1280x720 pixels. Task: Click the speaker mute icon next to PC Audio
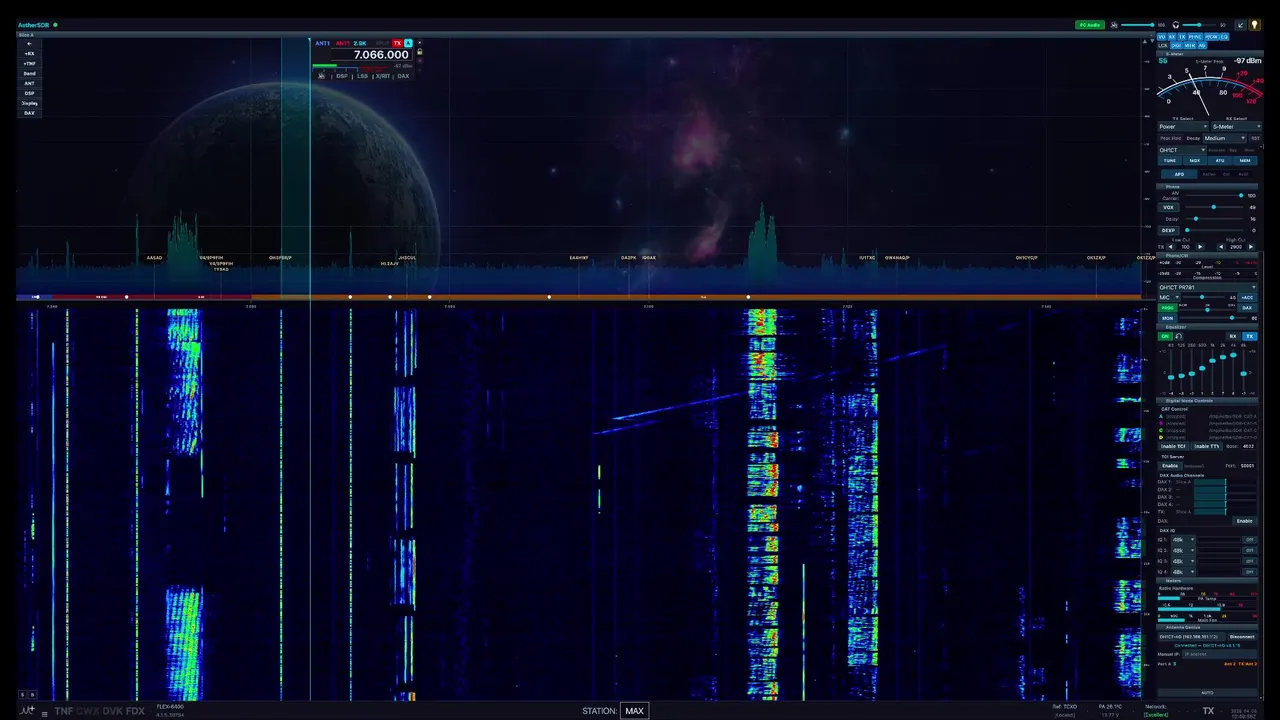1114,25
